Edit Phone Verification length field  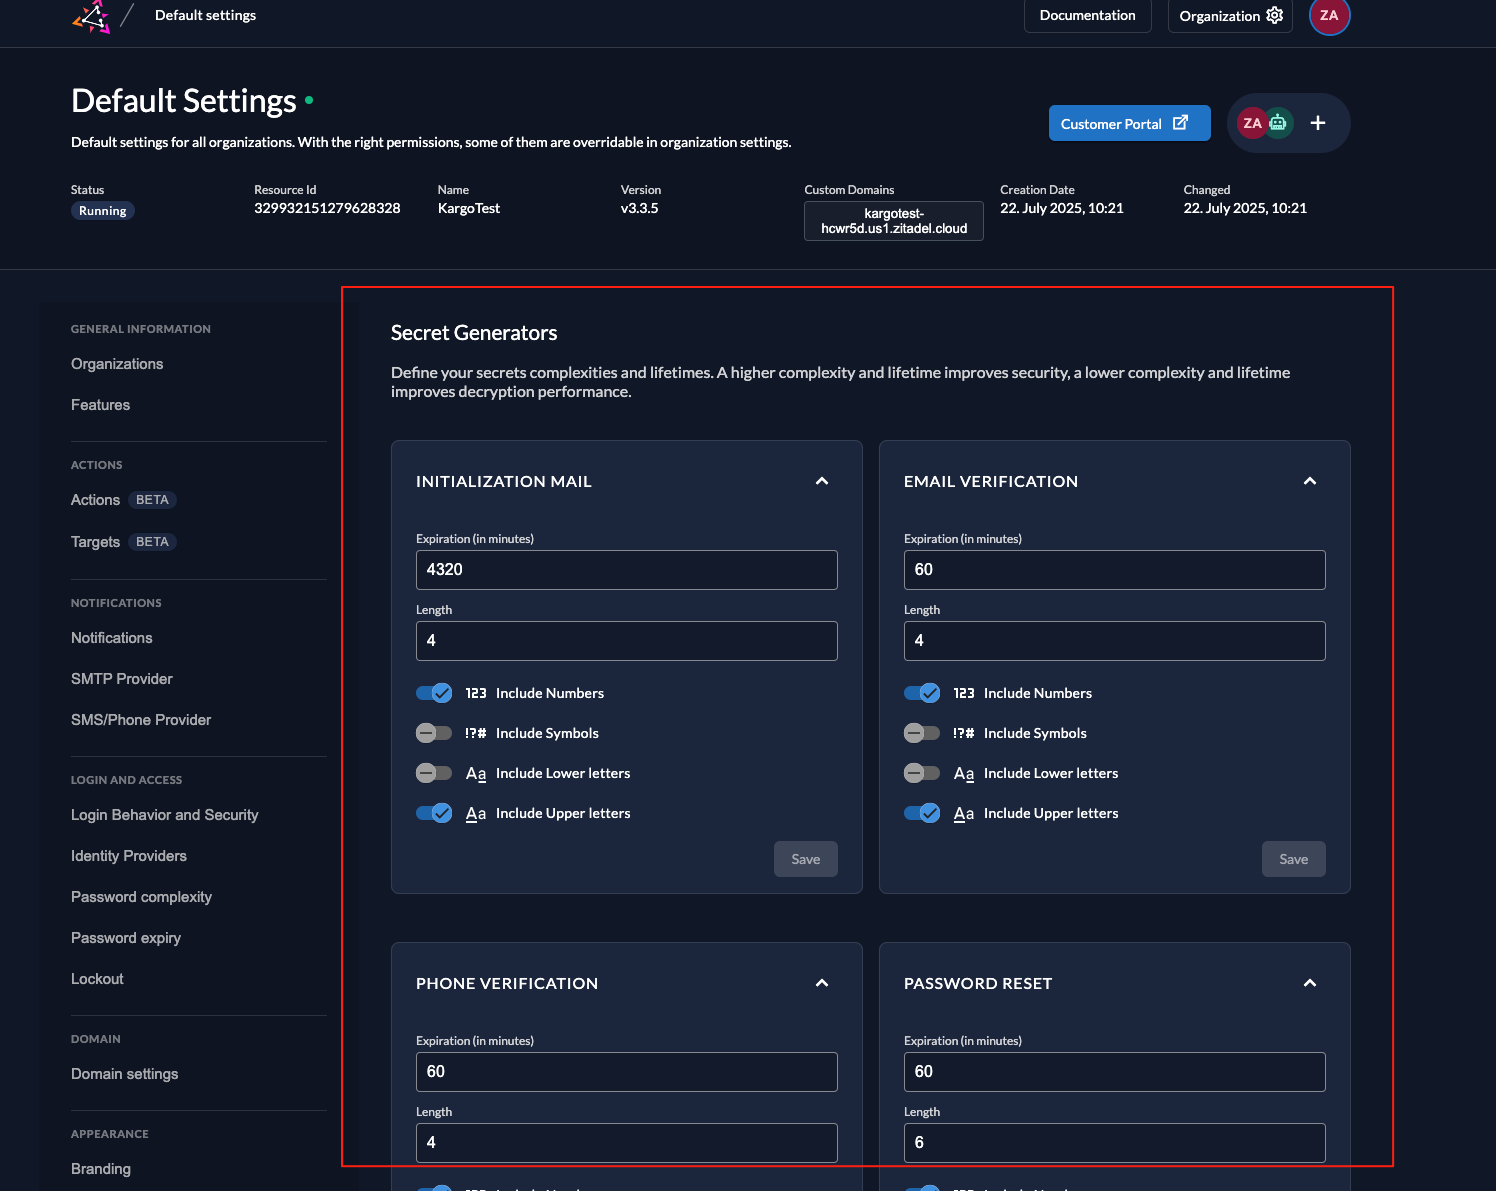click(x=627, y=1143)
